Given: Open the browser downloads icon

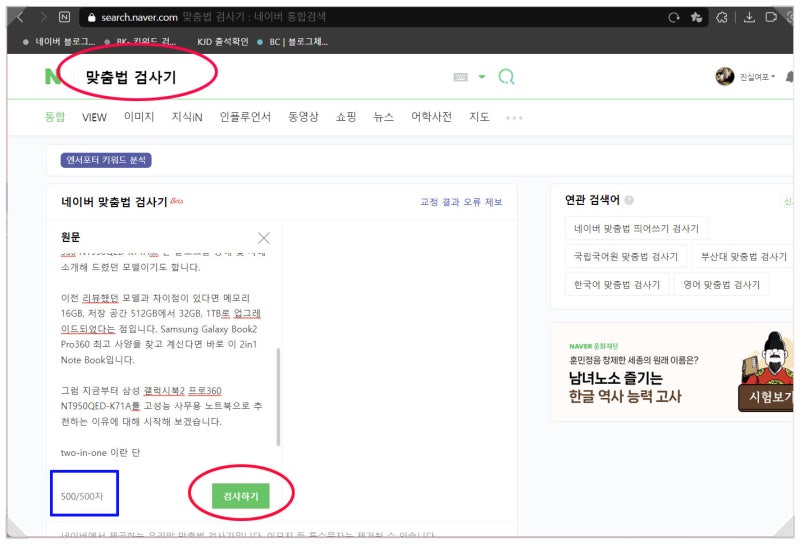Looking at the screenshot, I should (749, 17).
